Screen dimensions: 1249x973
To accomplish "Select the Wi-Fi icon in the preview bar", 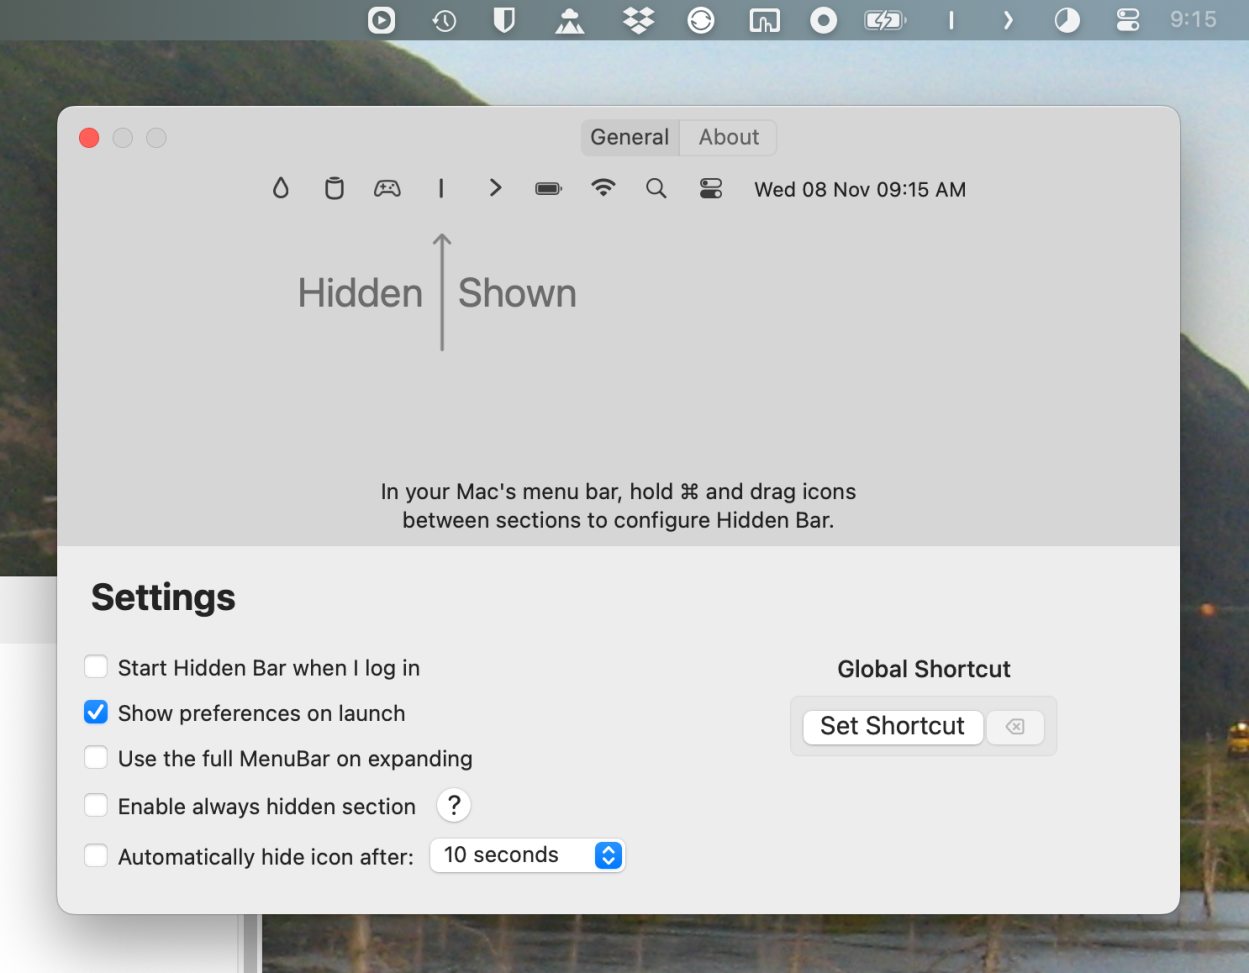I will tap(603, 188).
